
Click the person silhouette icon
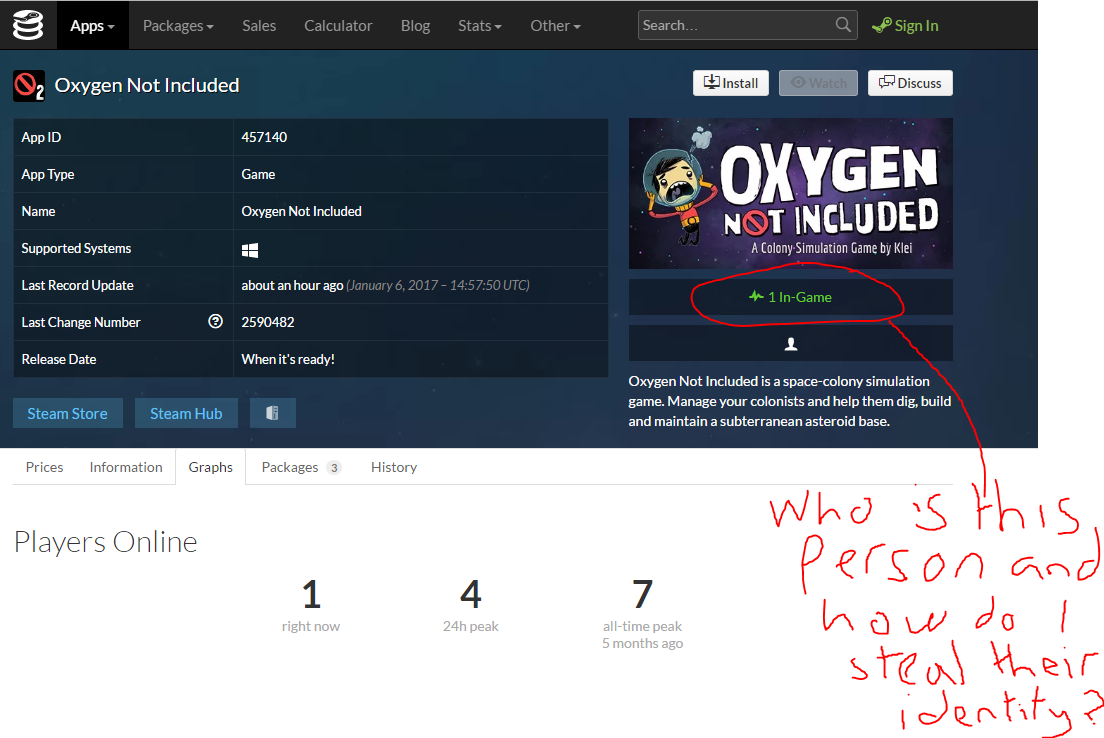point(790,343)
